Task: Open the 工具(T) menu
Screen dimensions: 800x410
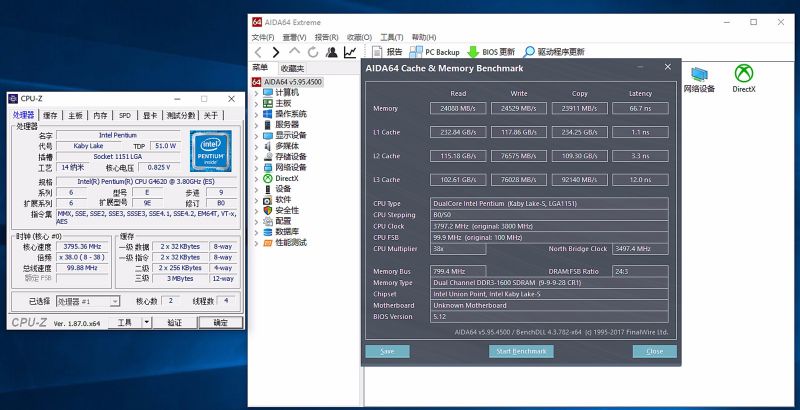Action: pyautogui.click(x=392, y=37)
